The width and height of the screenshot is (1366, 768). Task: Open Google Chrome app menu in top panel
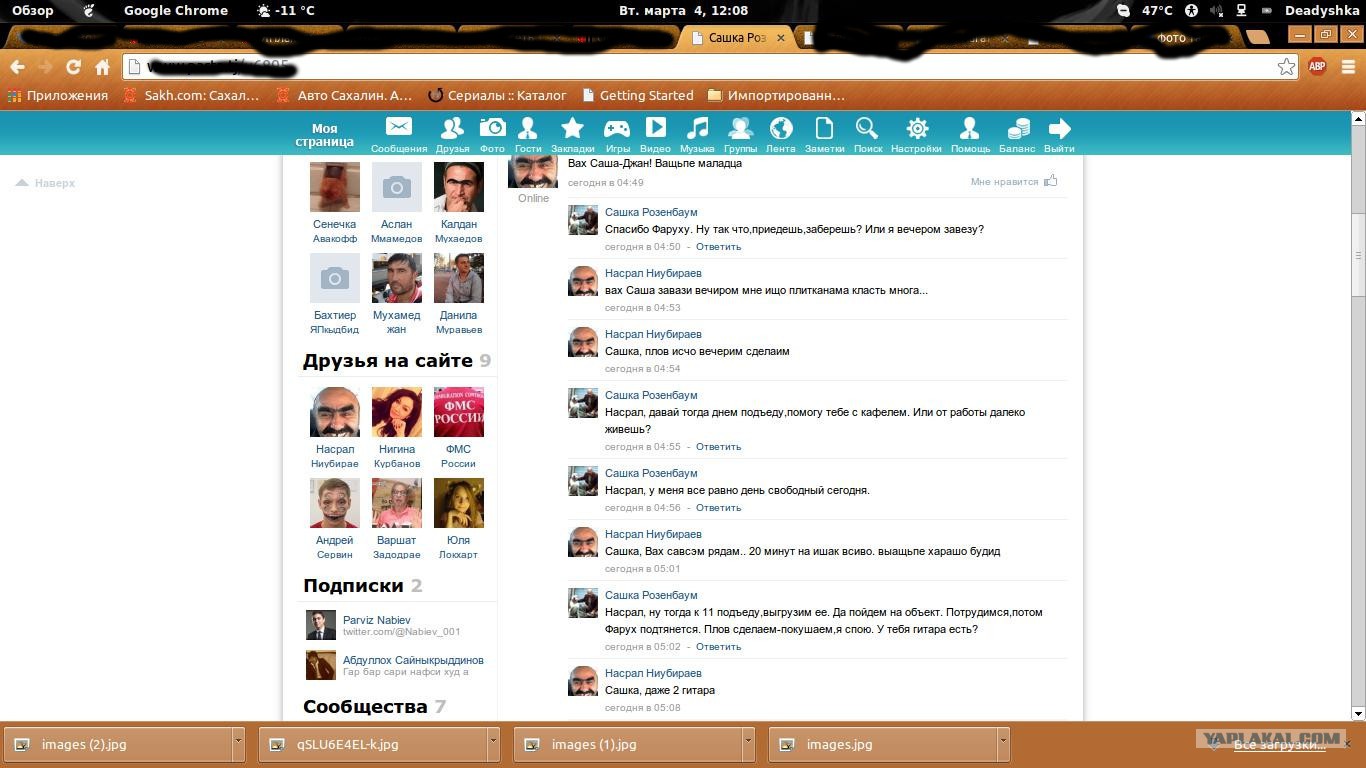pos(176,11)
